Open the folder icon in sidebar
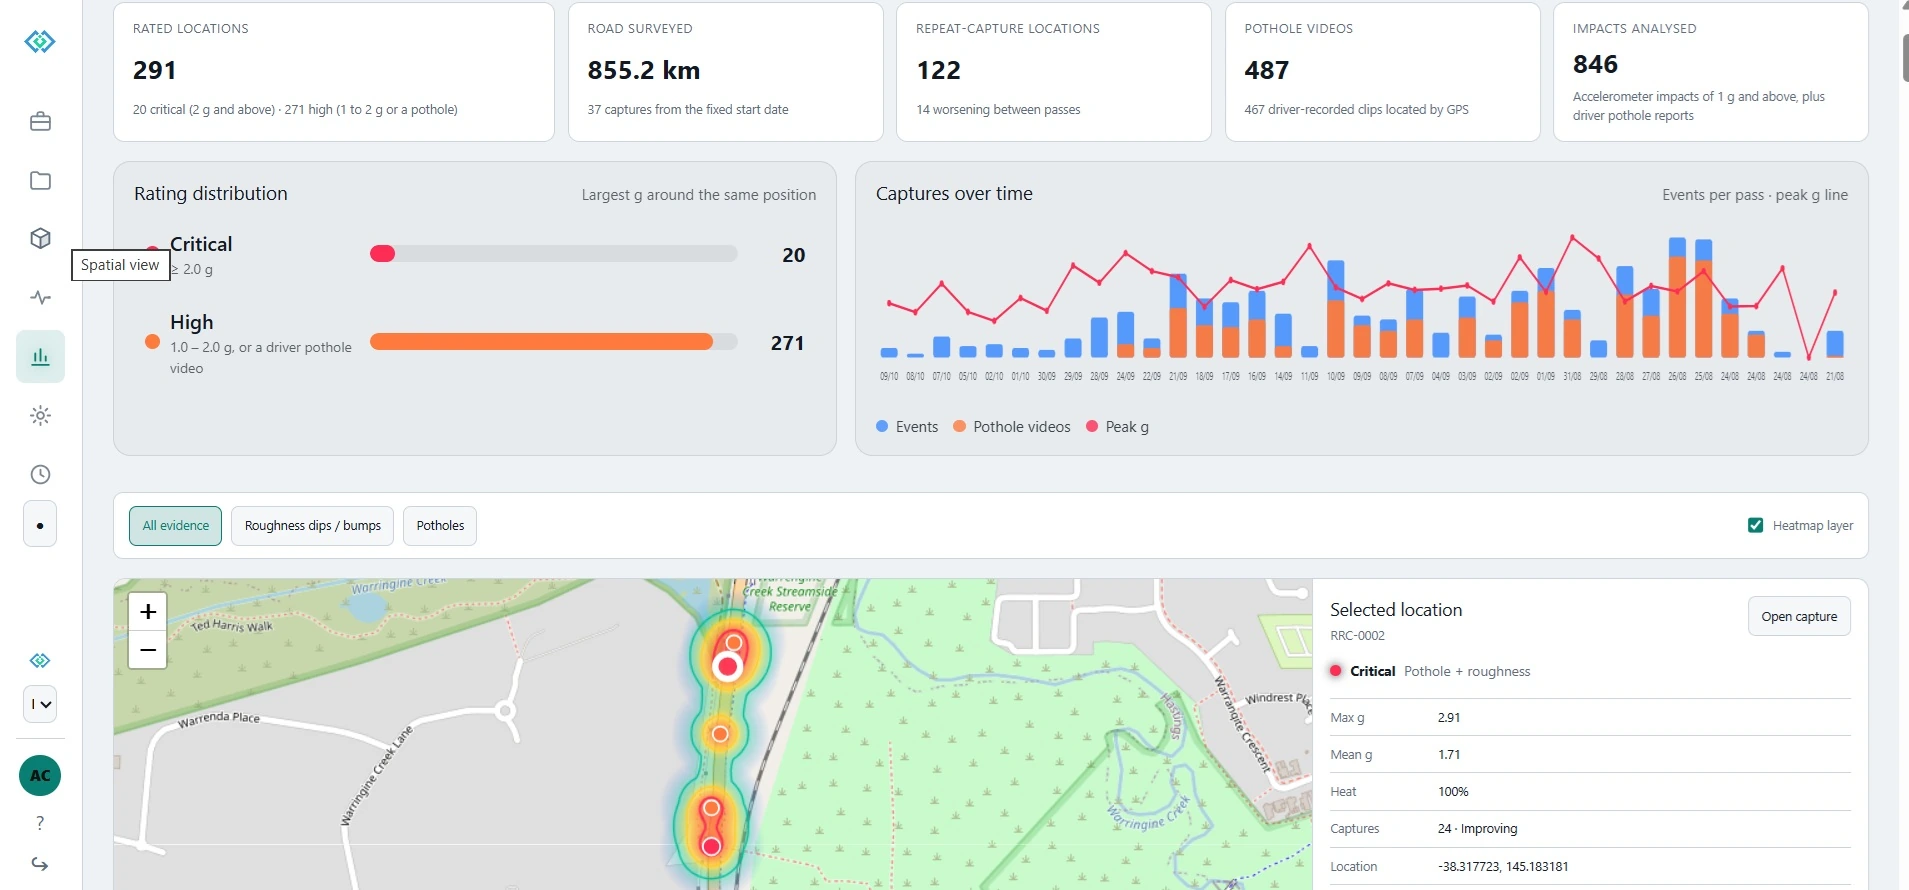This screenshot has width=1909, height=890. tap(40, 181)
